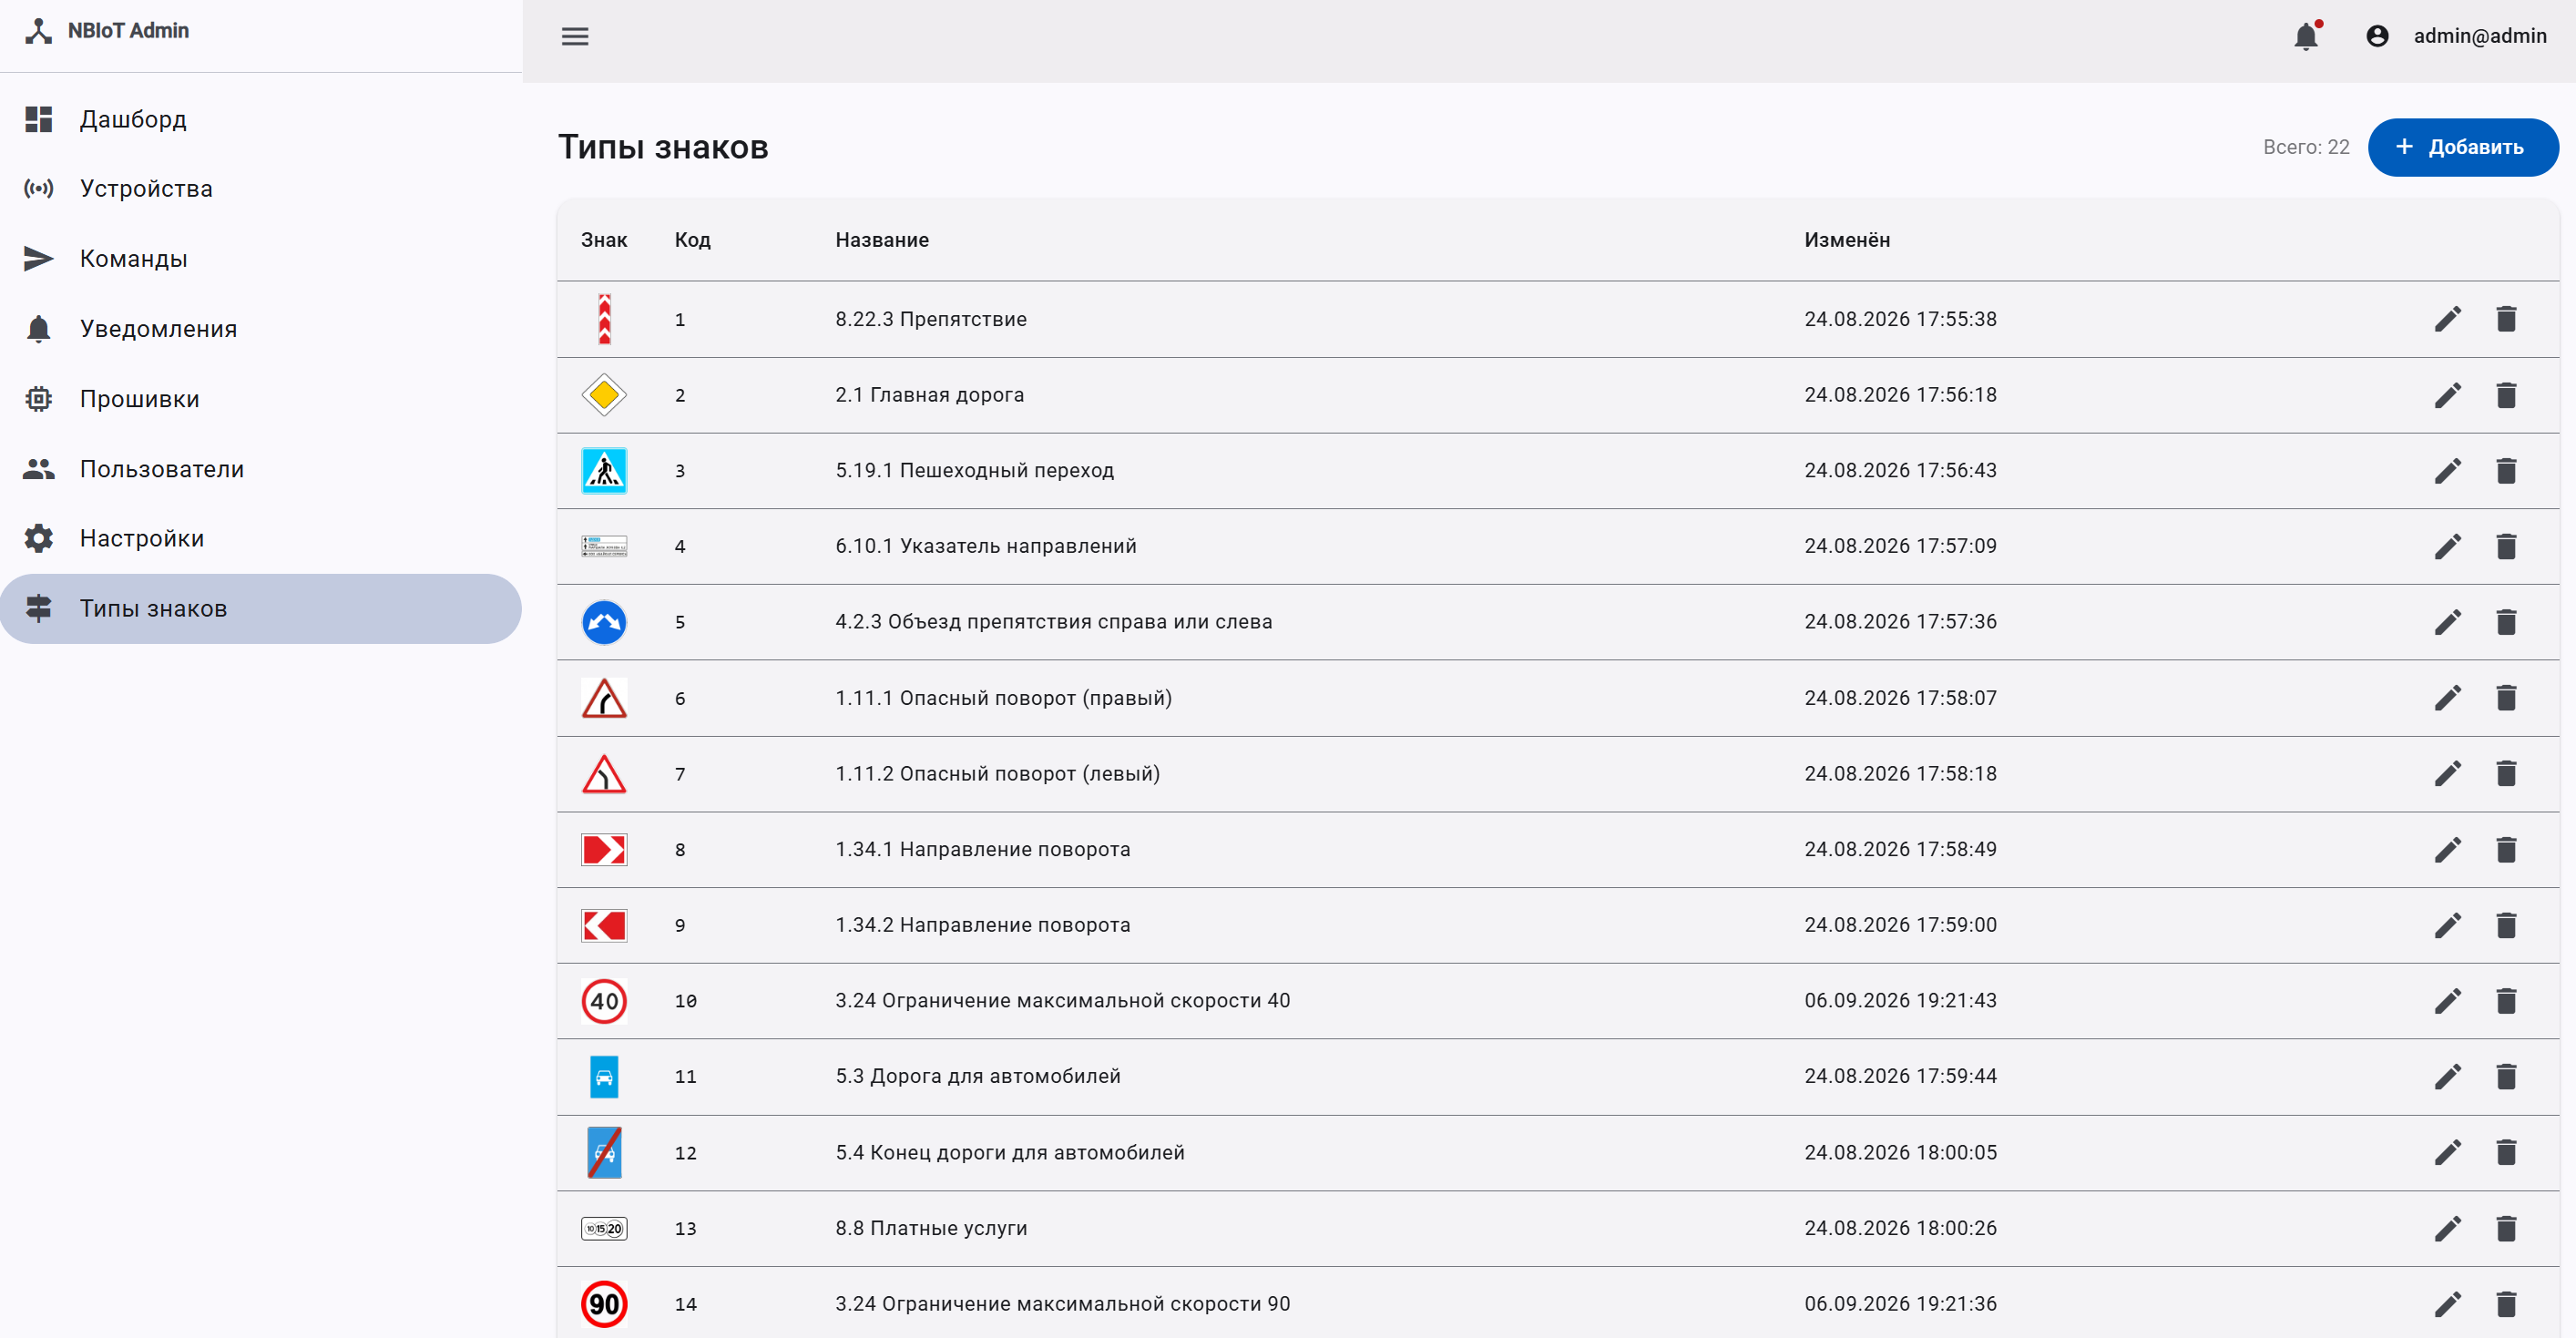Image resolution: width=2576 pixels, height=1338 pixels.
Task: Click the Всего: 22 counter text
Action: tap(2306, 147)
